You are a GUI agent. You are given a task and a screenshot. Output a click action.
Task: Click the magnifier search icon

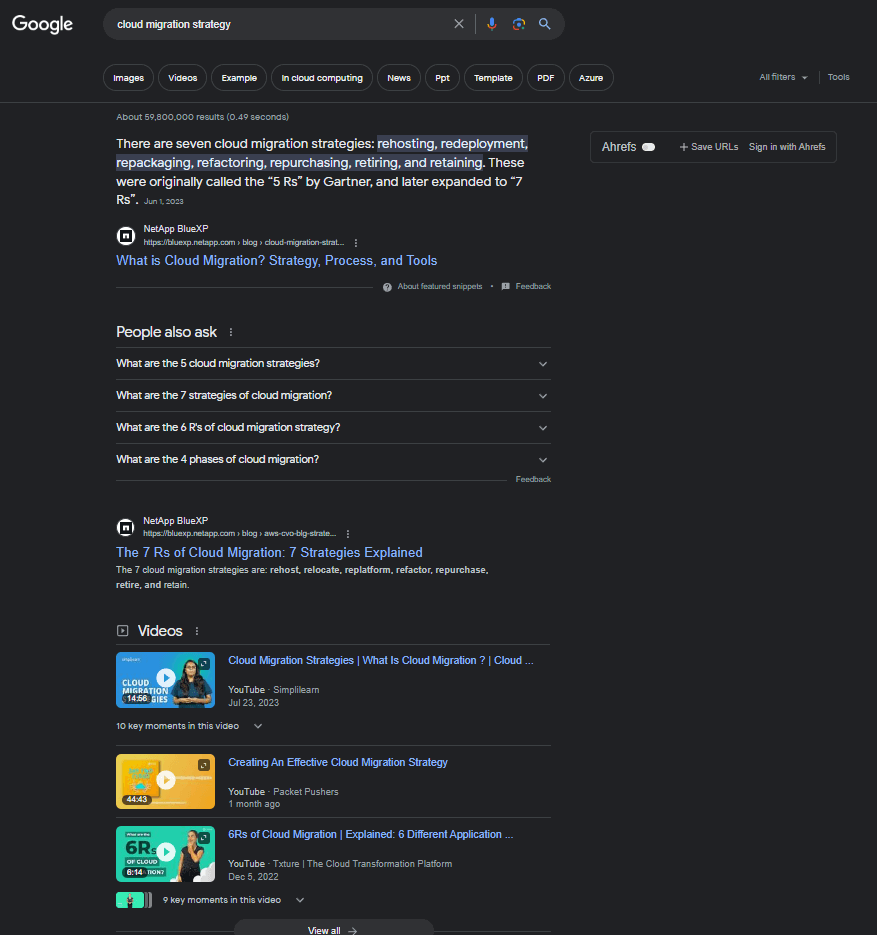click(544, 24)
